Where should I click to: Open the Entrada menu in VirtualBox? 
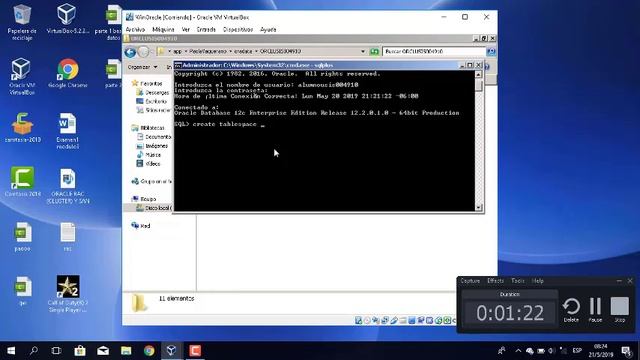(x=206, y=29)
